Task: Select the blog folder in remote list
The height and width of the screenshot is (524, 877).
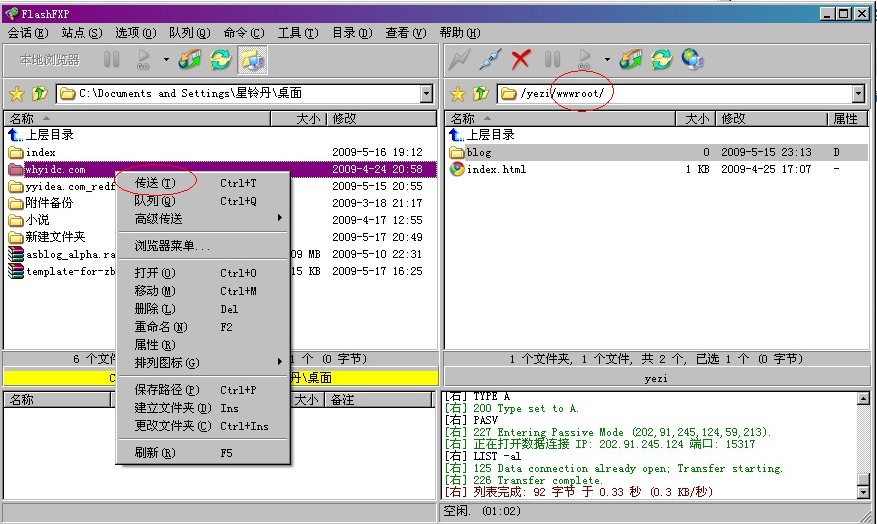Action: point(657,152)
